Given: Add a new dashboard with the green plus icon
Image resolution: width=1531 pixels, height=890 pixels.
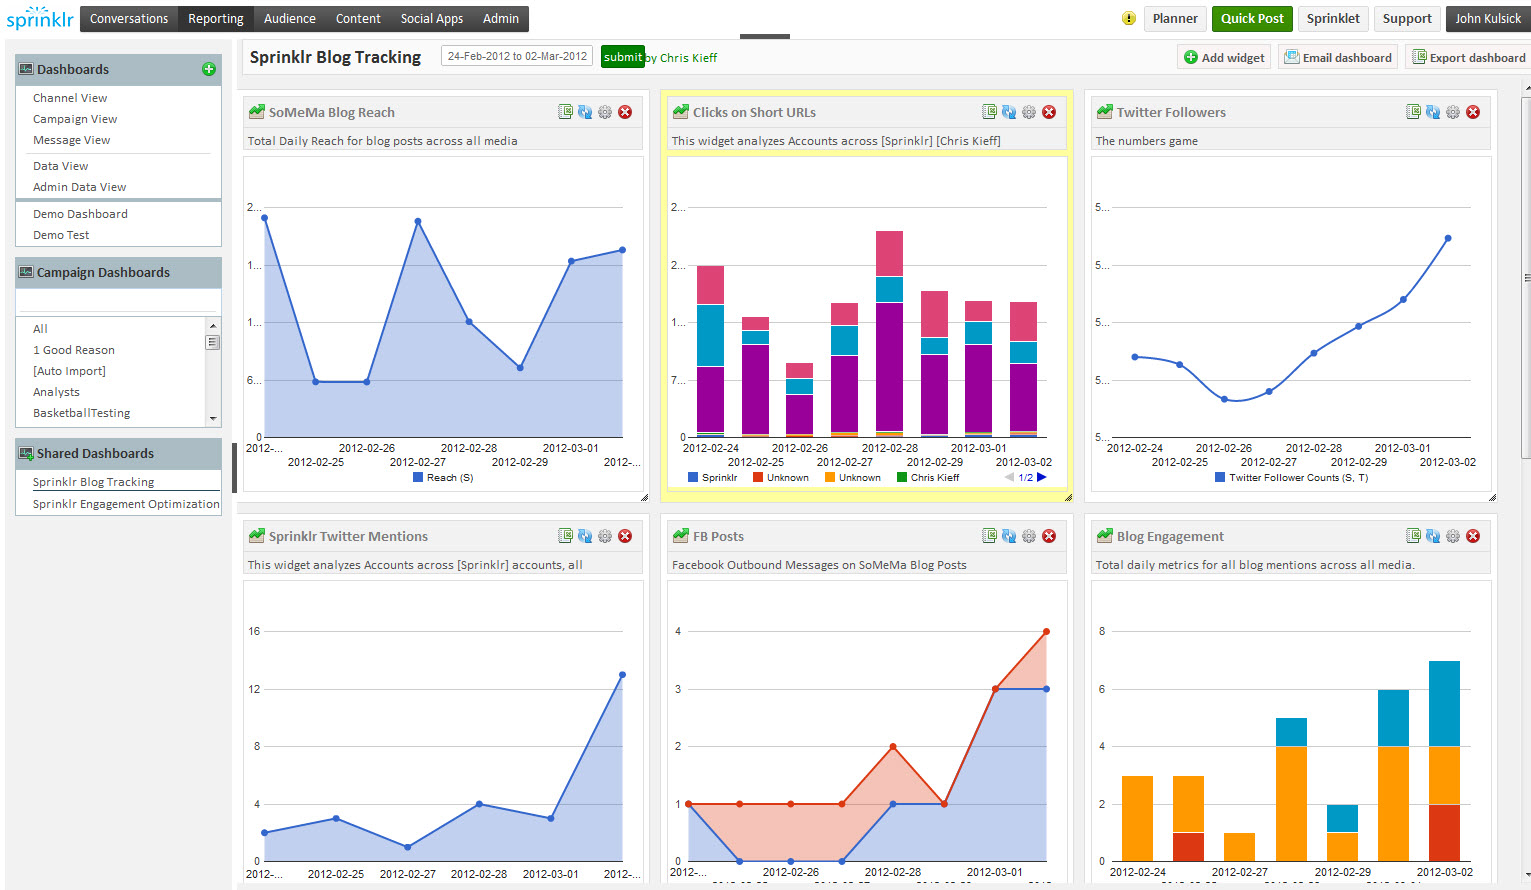Looking at the screenshot, I should [x=209, y=69].
